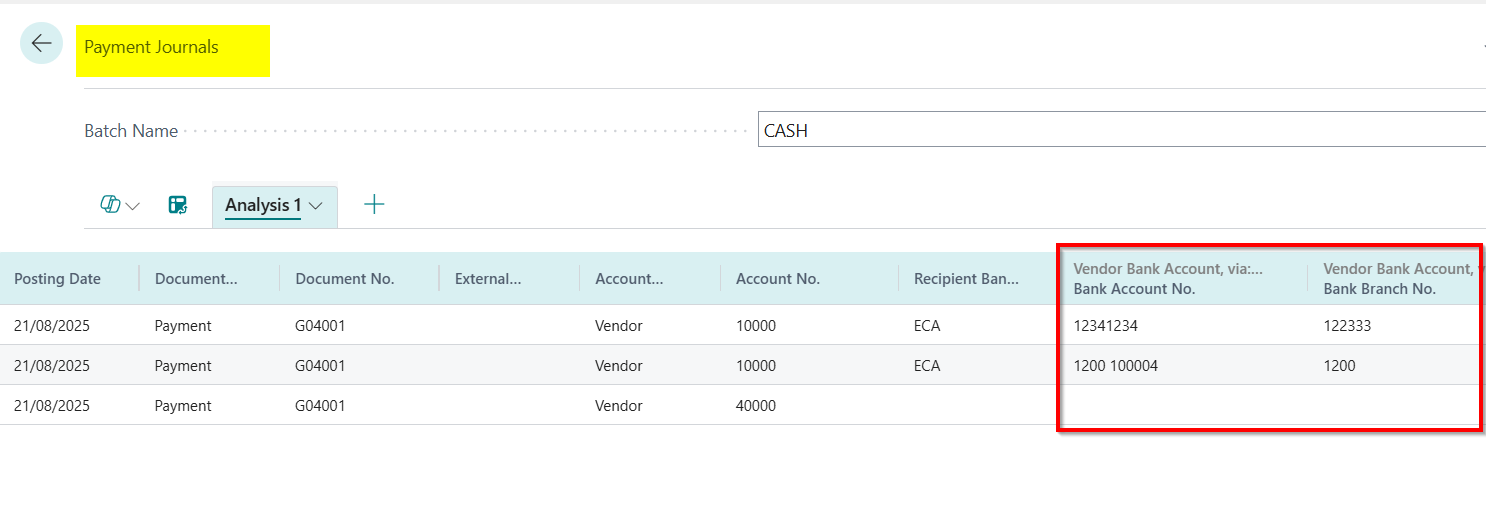Add a new analysis tab with plus icon
Screen dimensions: 1486x509
click(x=374, y=205)
